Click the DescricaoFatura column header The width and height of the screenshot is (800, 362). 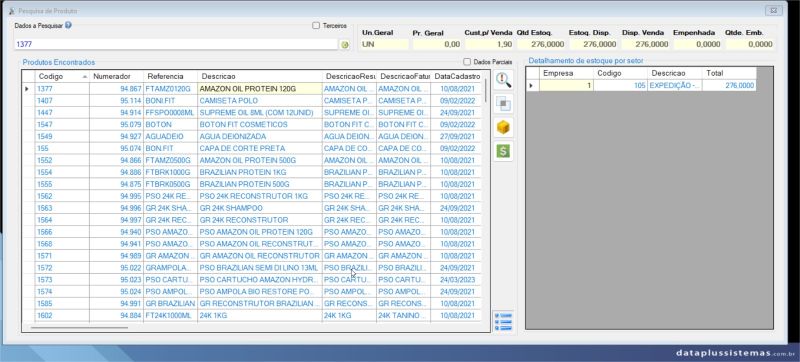tap(404, 76)
